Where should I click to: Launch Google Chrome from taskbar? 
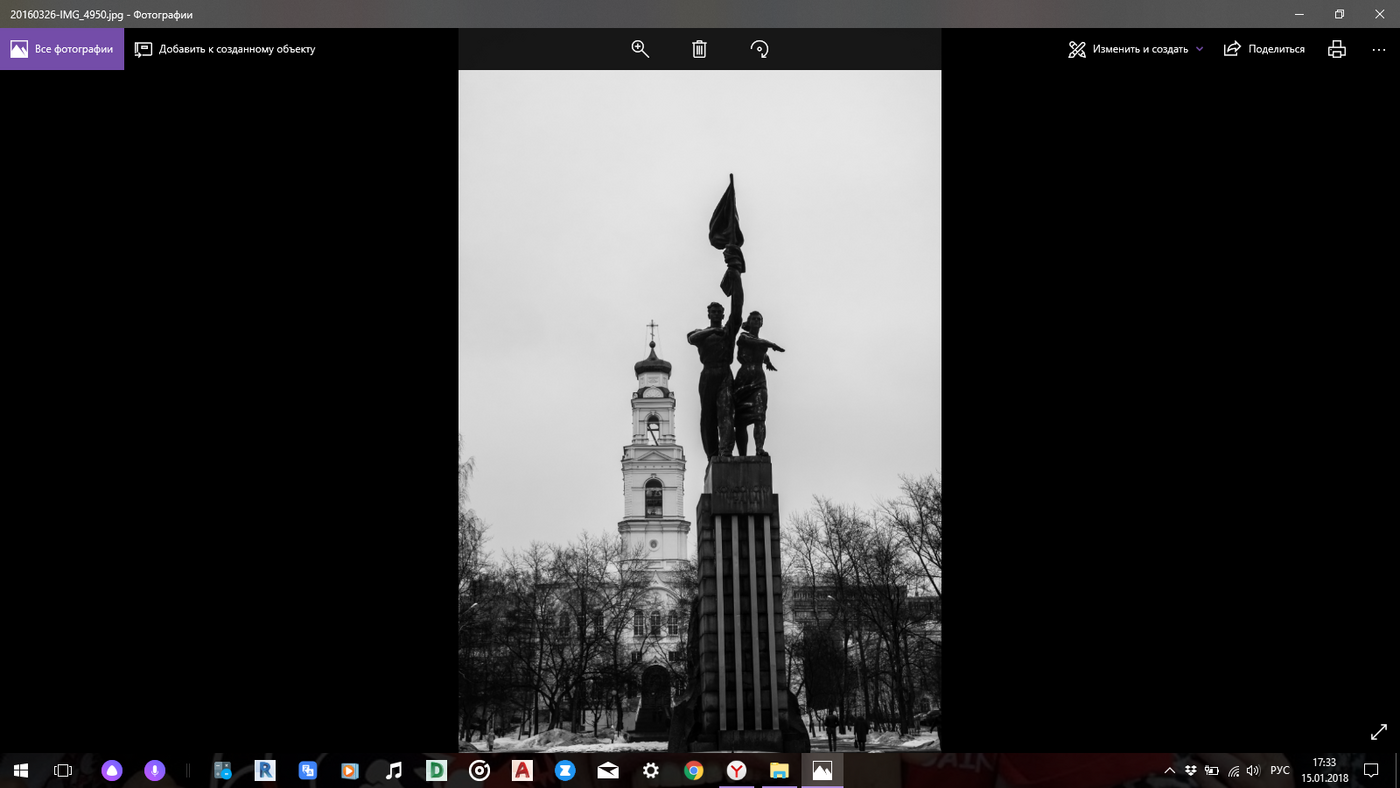point(694,770)
